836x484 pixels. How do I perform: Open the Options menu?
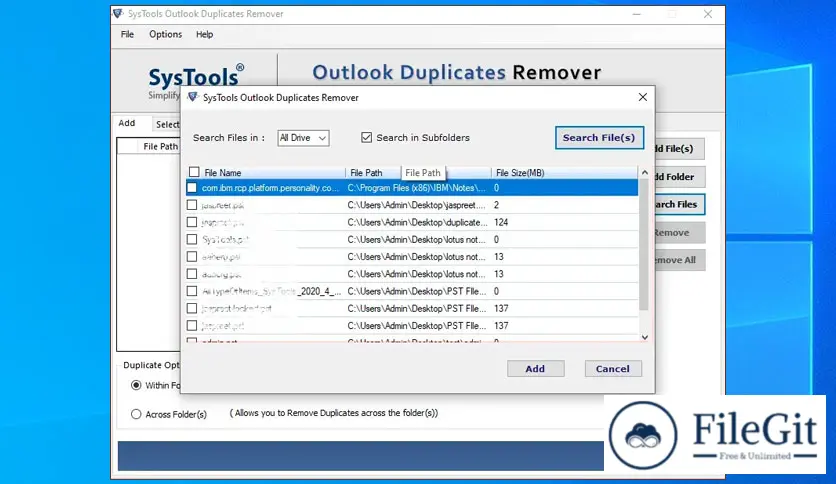pyautogui.click(x=165, y=34)
